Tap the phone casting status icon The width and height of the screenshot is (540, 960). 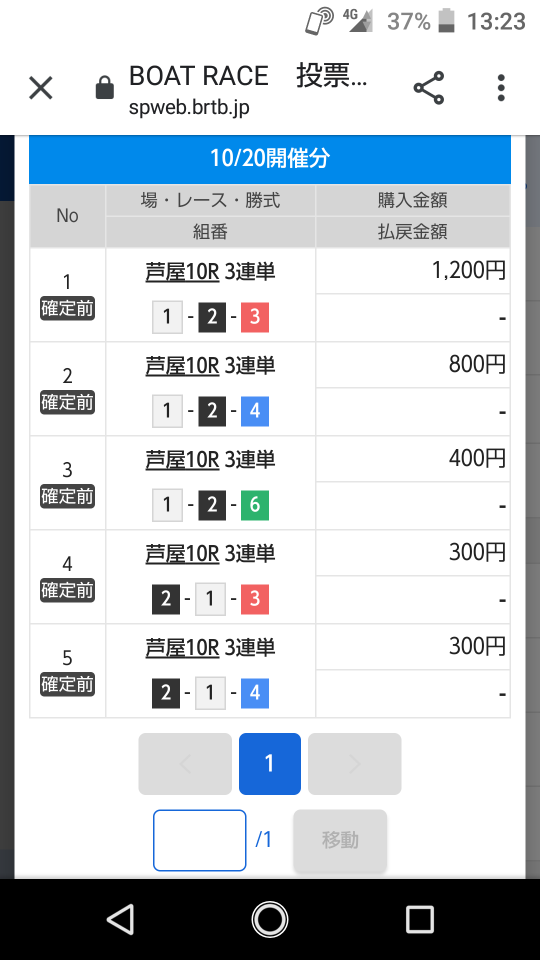[319, 21]
